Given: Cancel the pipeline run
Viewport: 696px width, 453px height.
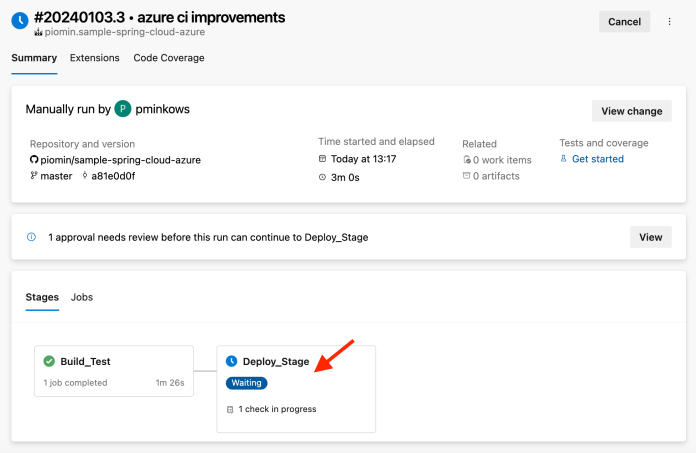Looking at the screenshot, I should 624,21.
